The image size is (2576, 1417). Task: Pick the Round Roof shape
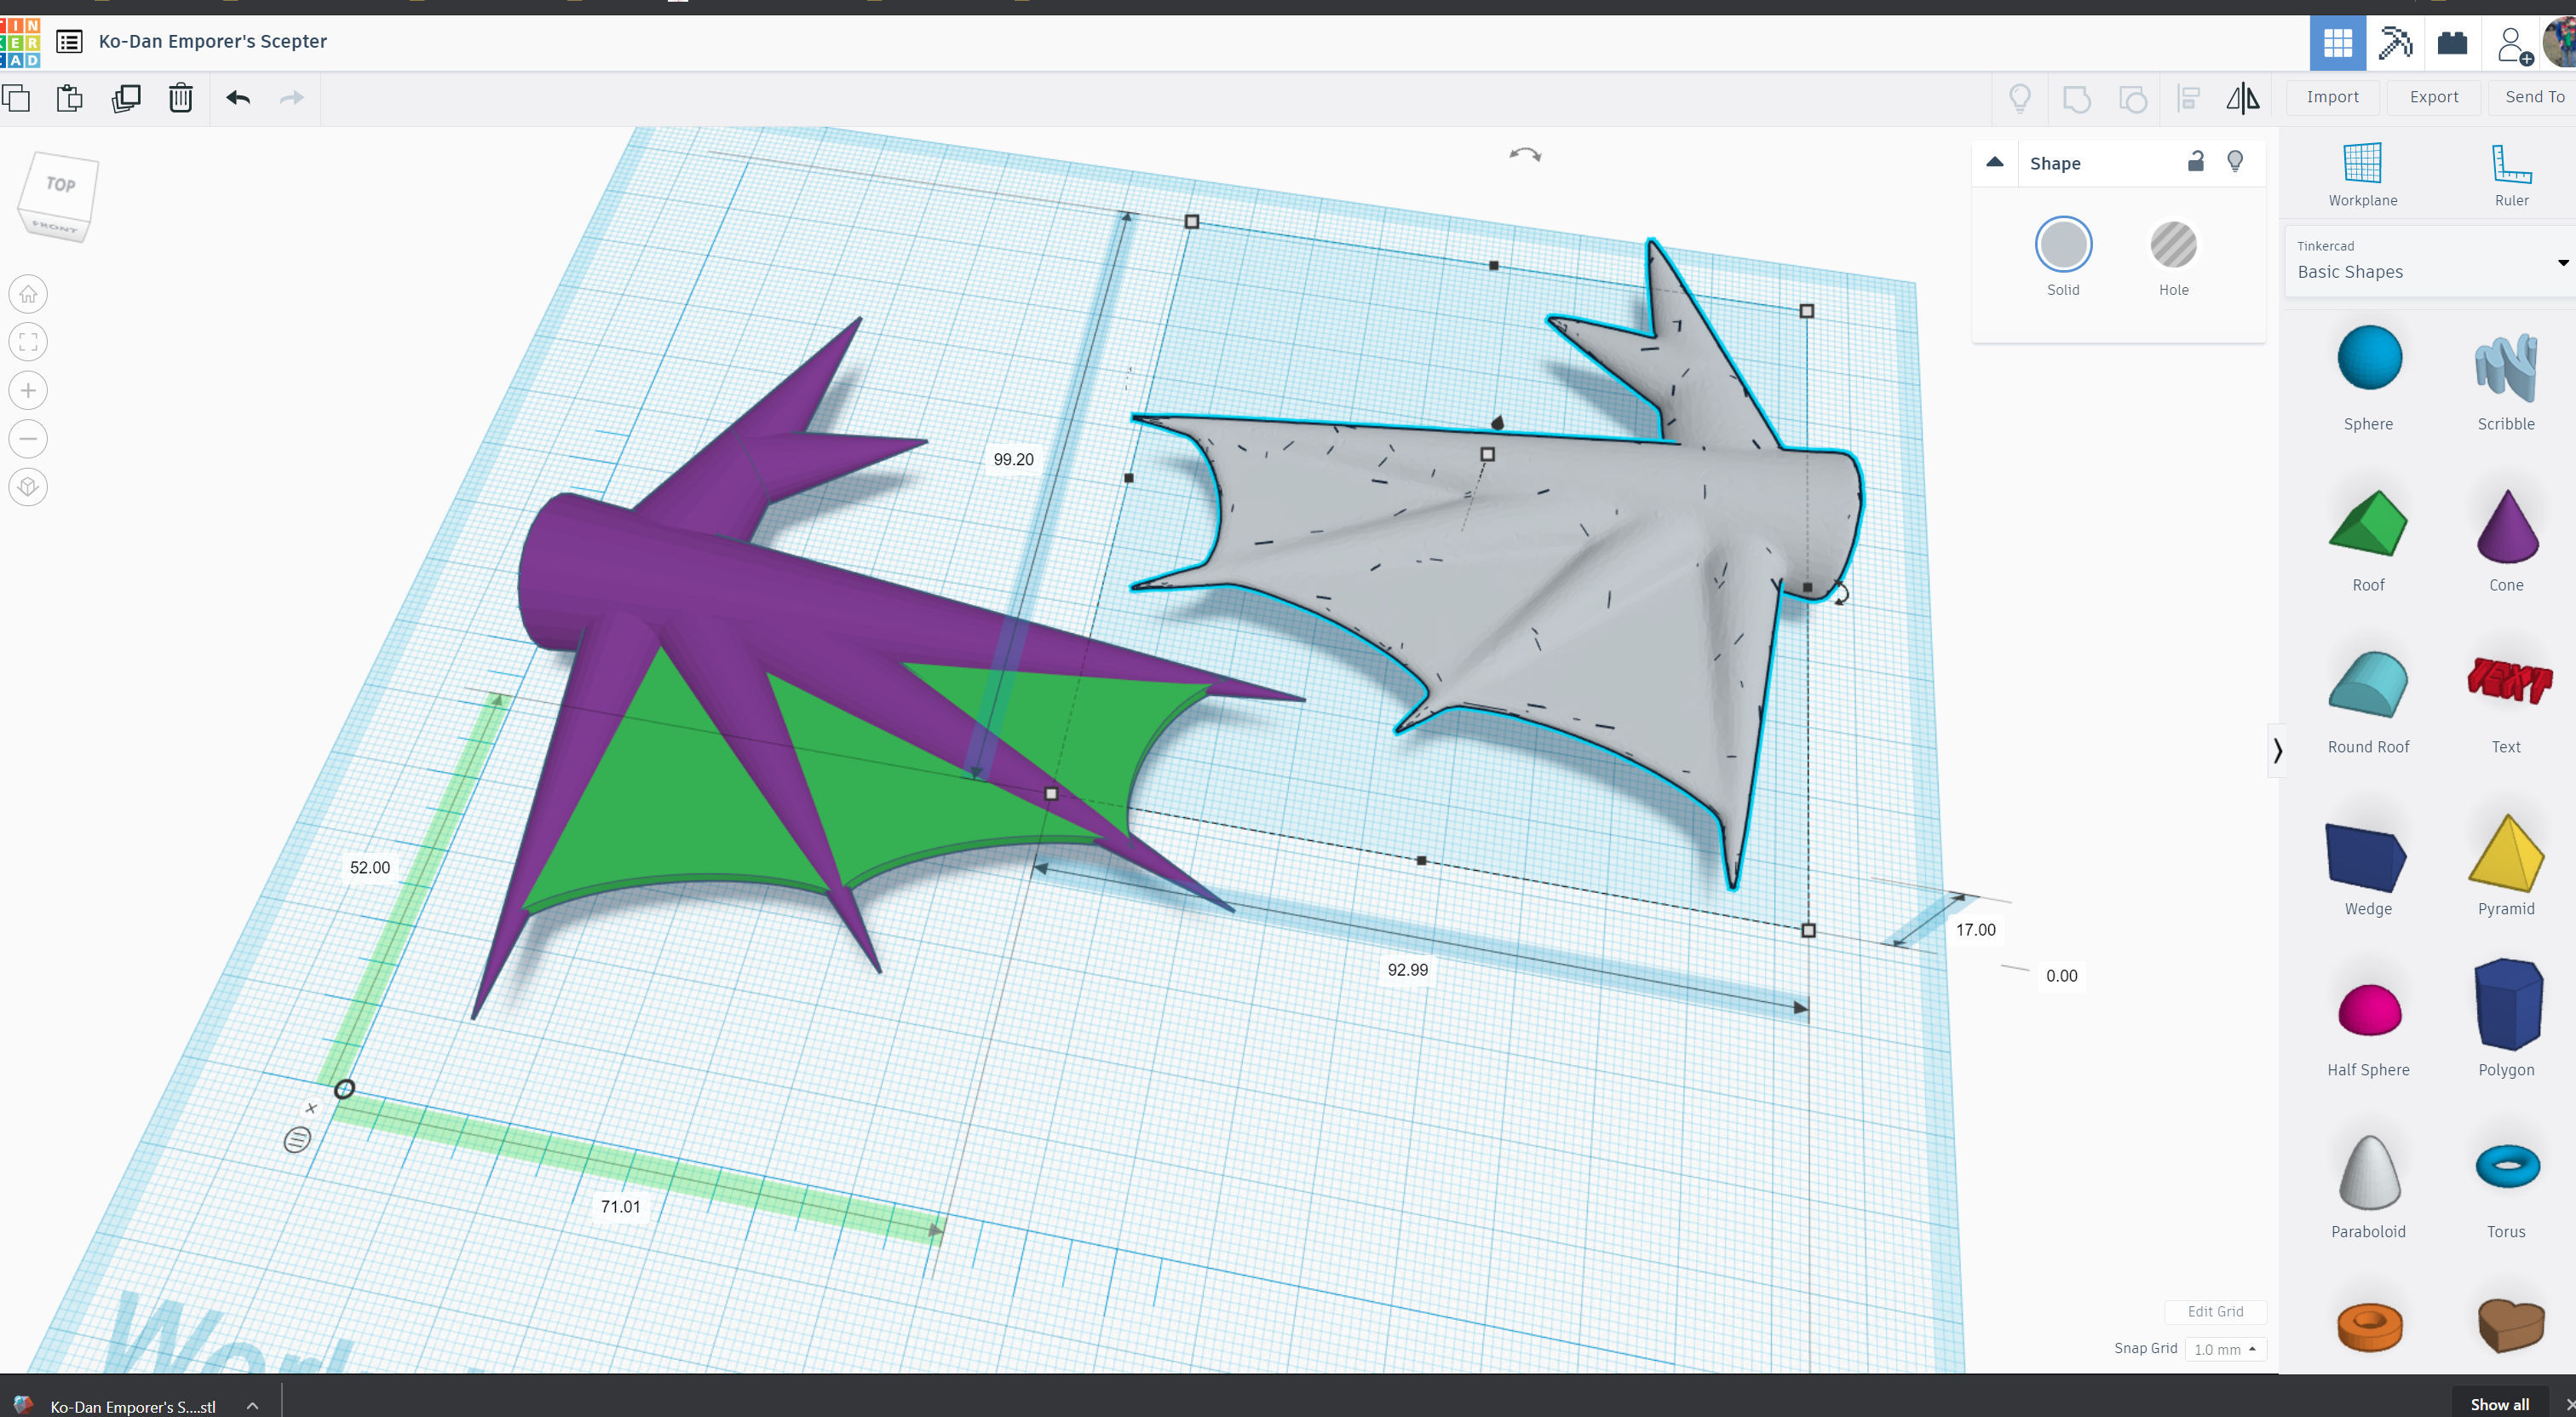2368,702
